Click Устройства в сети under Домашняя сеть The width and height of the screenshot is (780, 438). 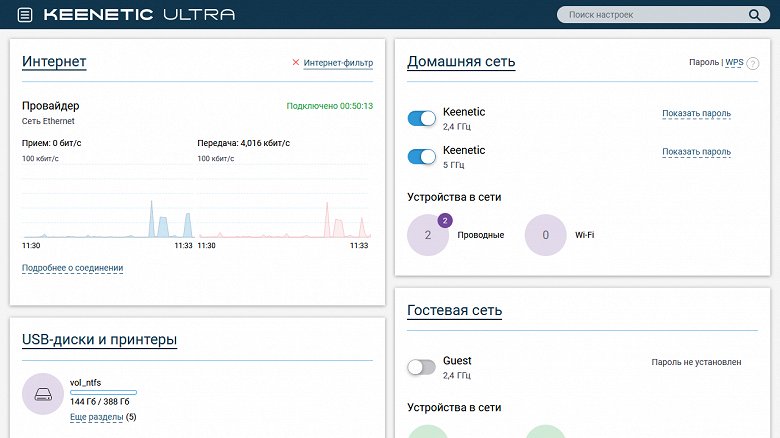(454, 197)
